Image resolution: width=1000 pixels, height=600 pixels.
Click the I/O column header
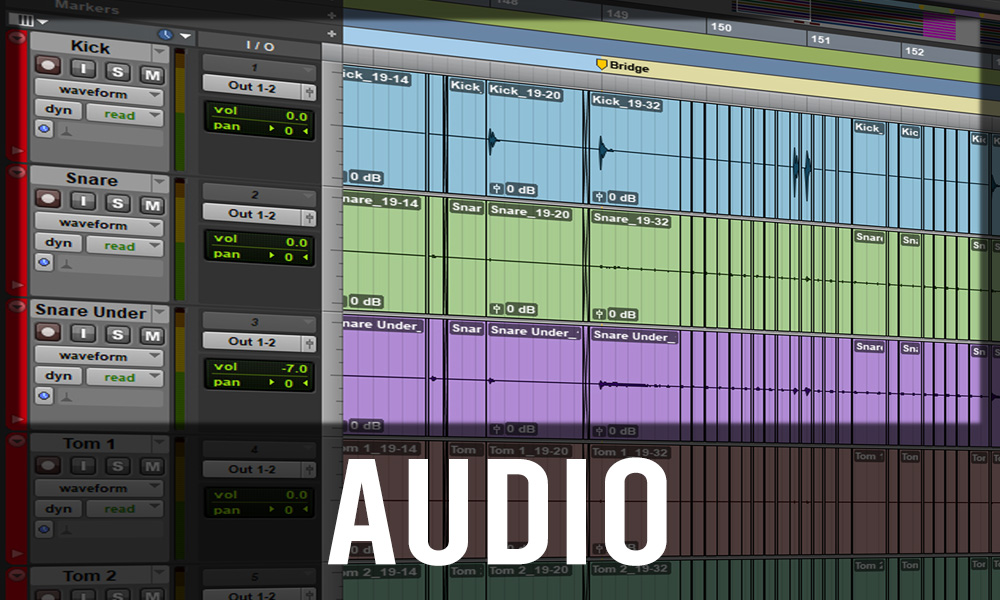[x=260, y=46]
